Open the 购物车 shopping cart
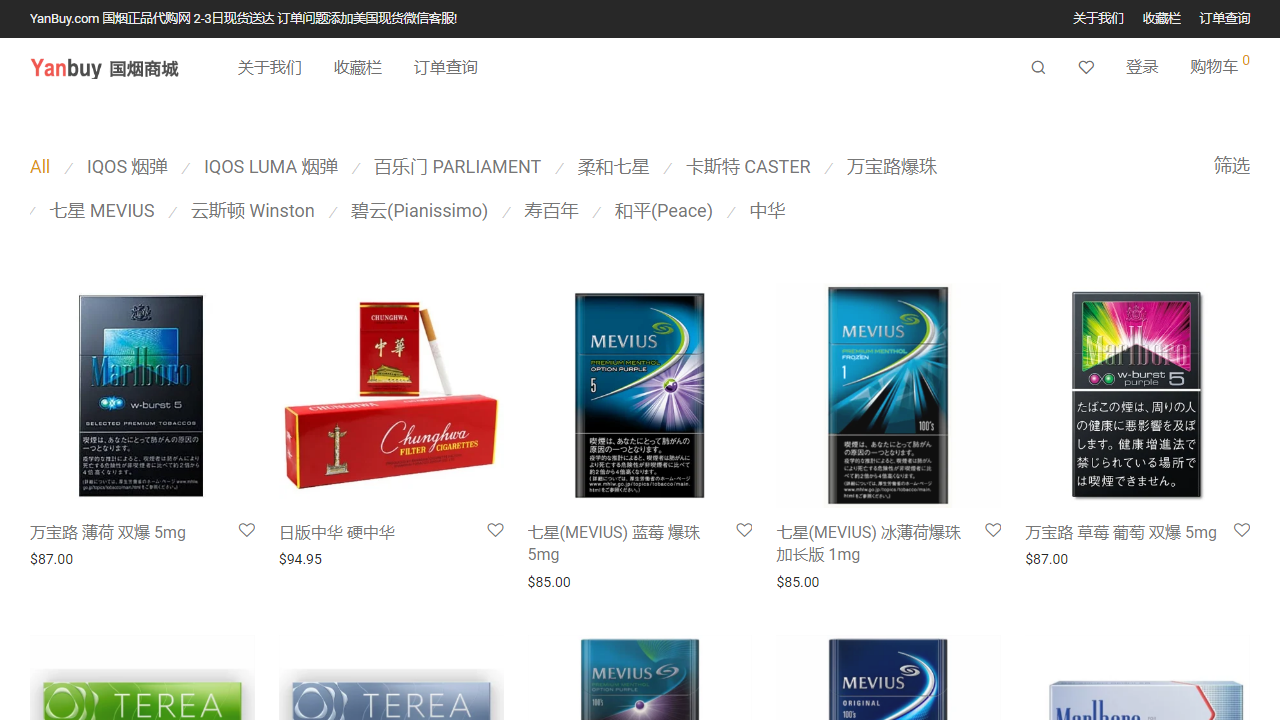1280x720 pixels. 1219,67
